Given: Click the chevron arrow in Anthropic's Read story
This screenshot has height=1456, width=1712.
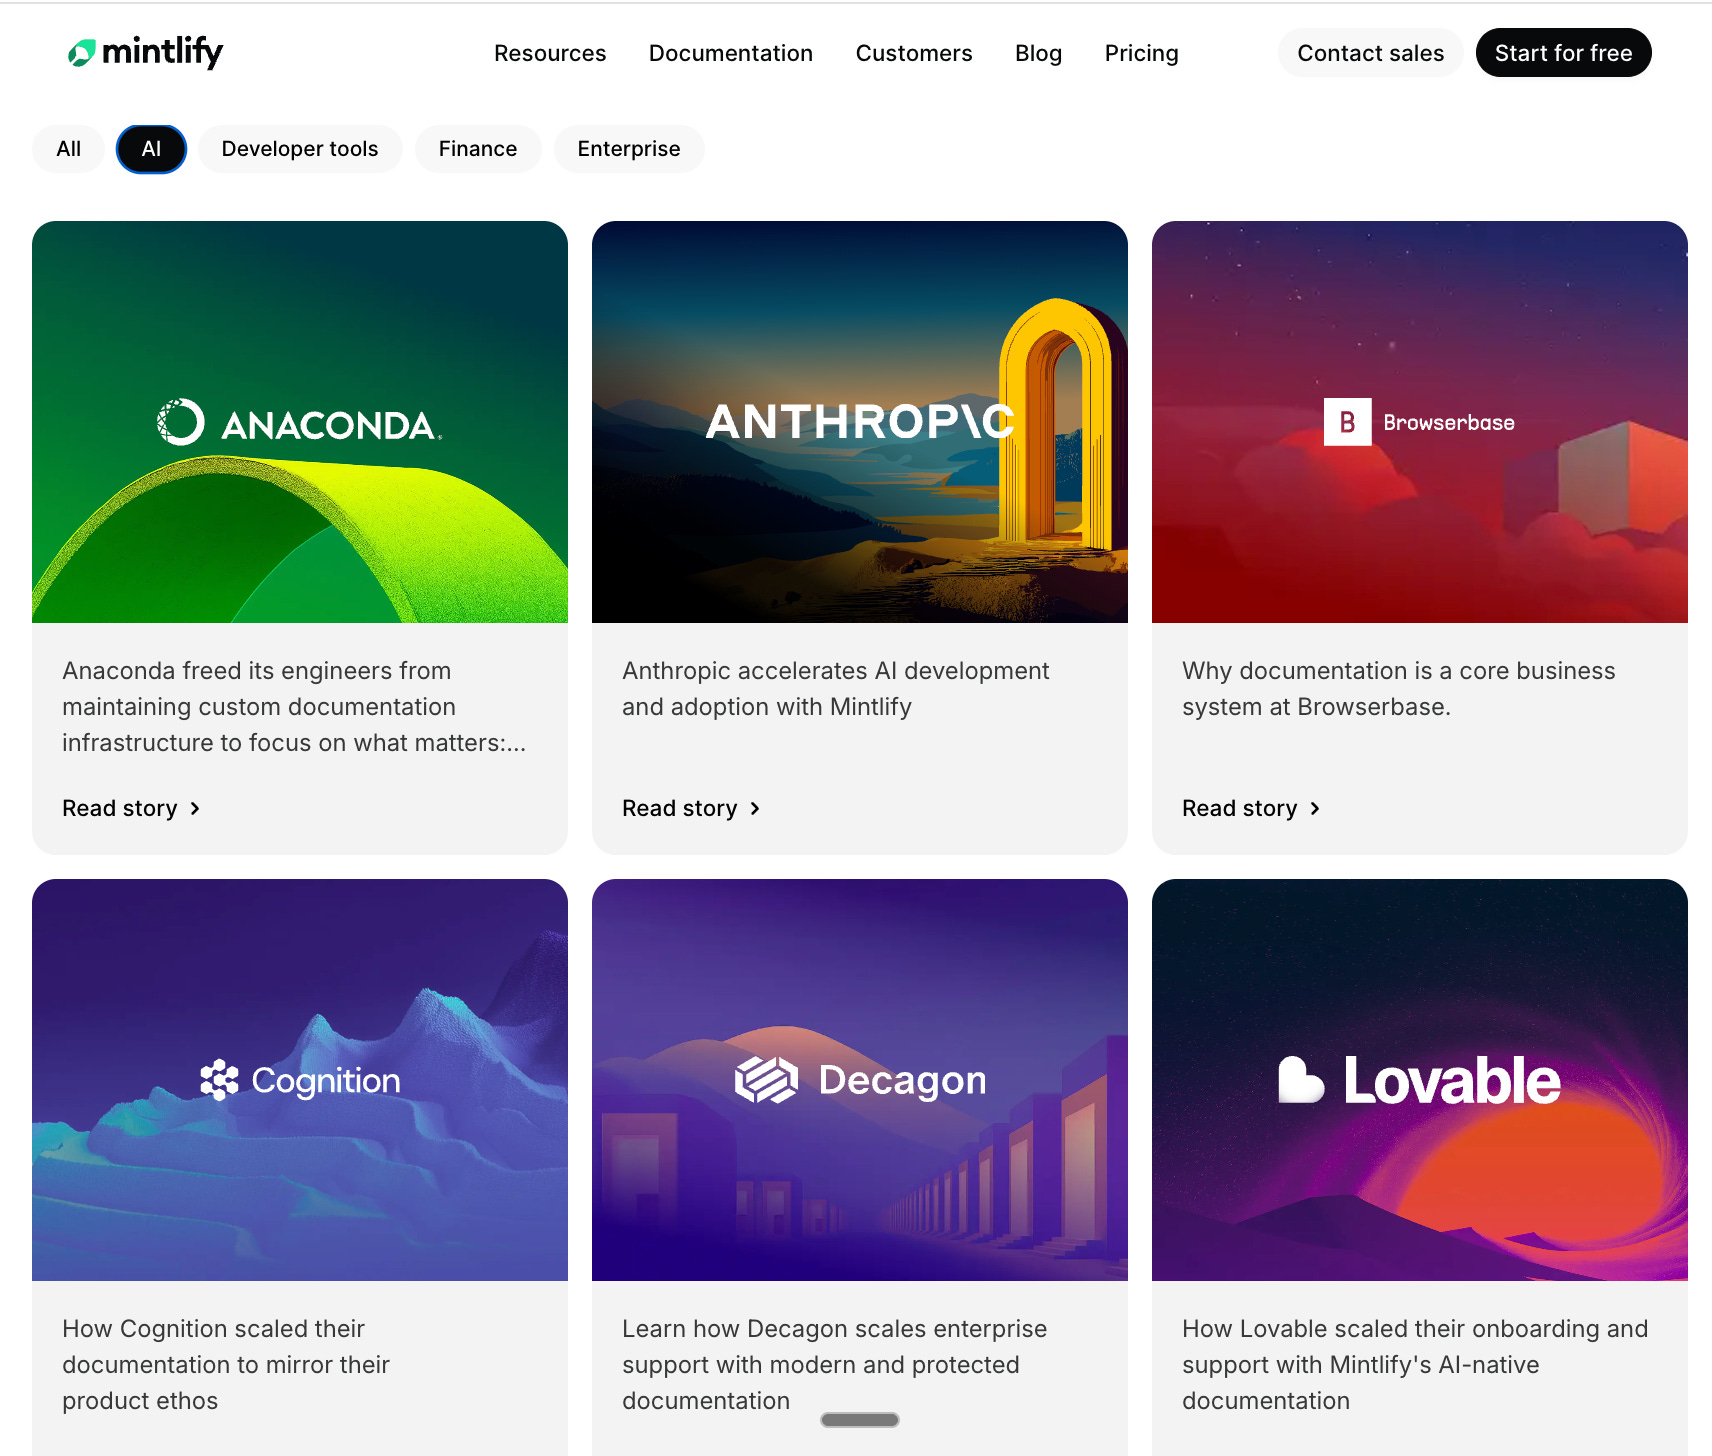Looking at the screenshot, I should click(x=755, y=809).
